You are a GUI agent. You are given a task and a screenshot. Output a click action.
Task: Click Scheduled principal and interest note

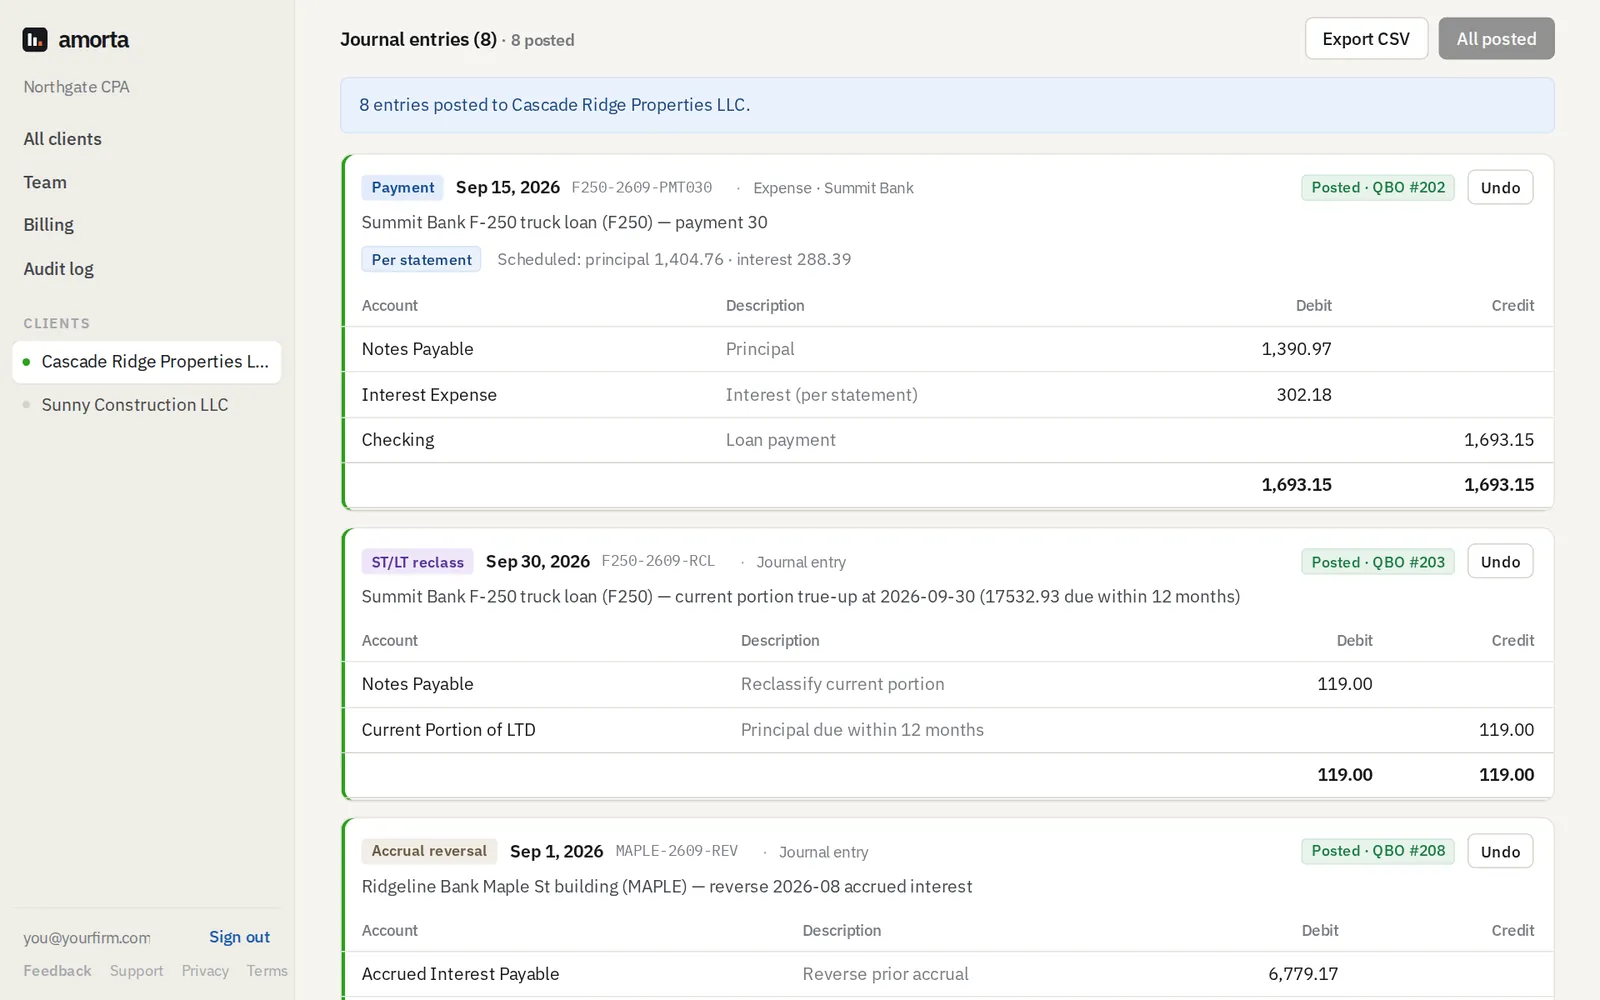(674, 260)
